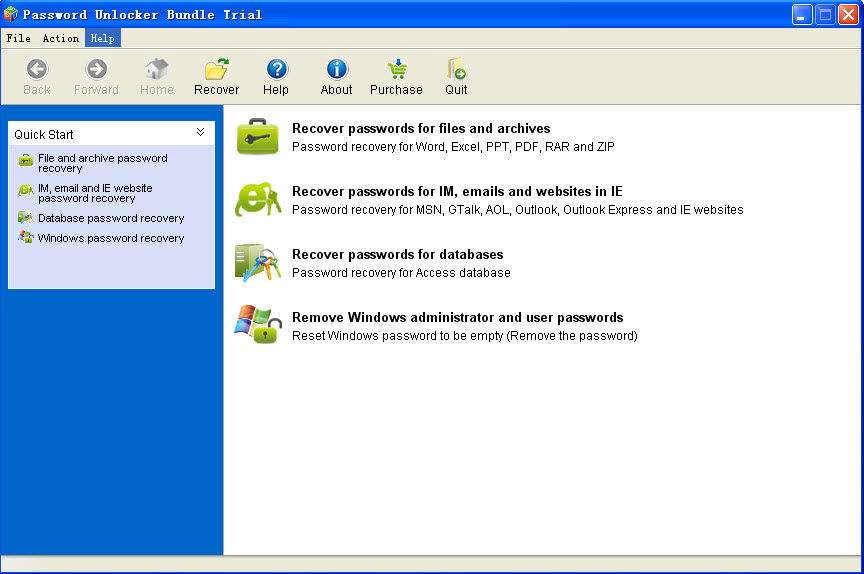Open IM, email and IE website recovery link
Screen dimensions: 864x574
coord(95,193)
